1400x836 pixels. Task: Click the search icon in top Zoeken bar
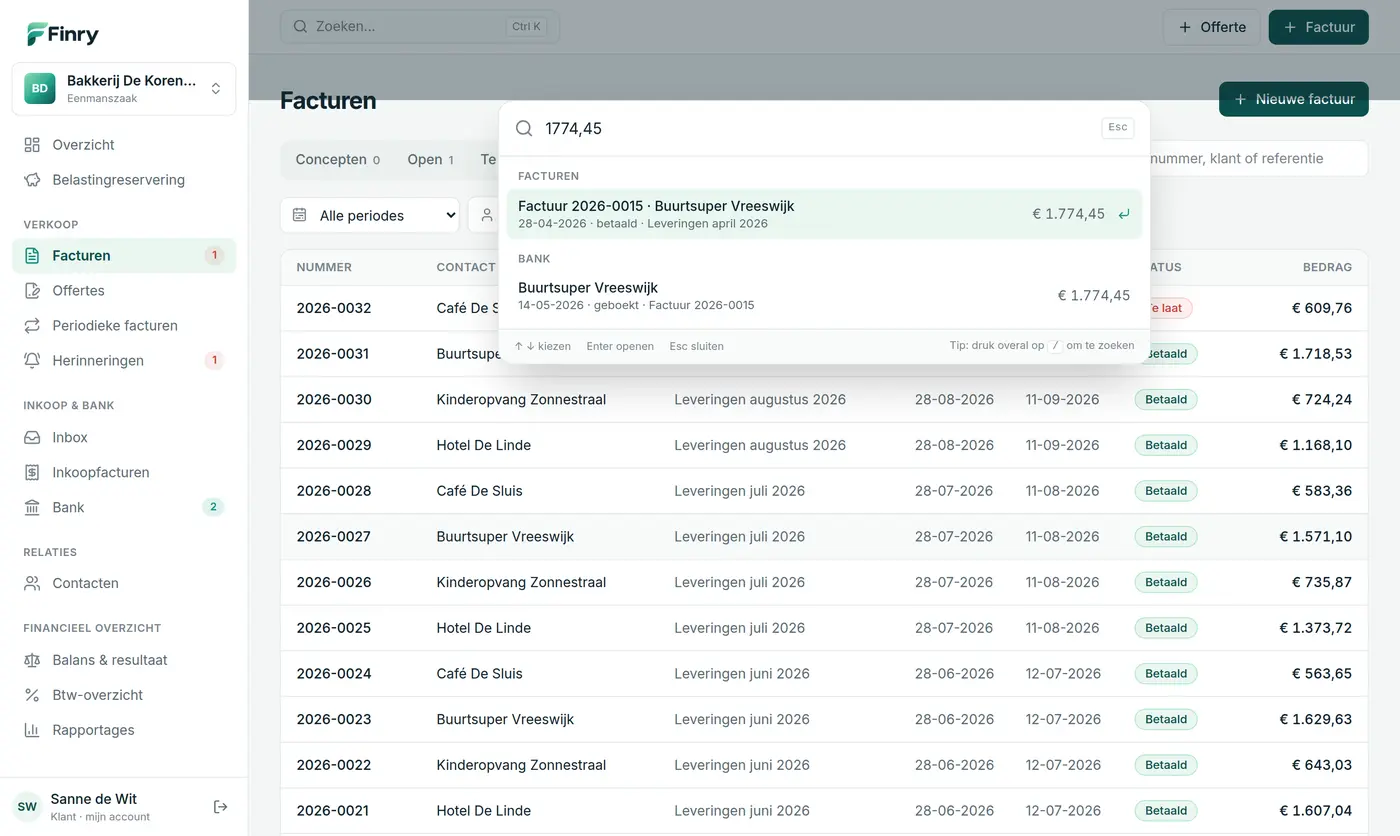click(299, 26)
